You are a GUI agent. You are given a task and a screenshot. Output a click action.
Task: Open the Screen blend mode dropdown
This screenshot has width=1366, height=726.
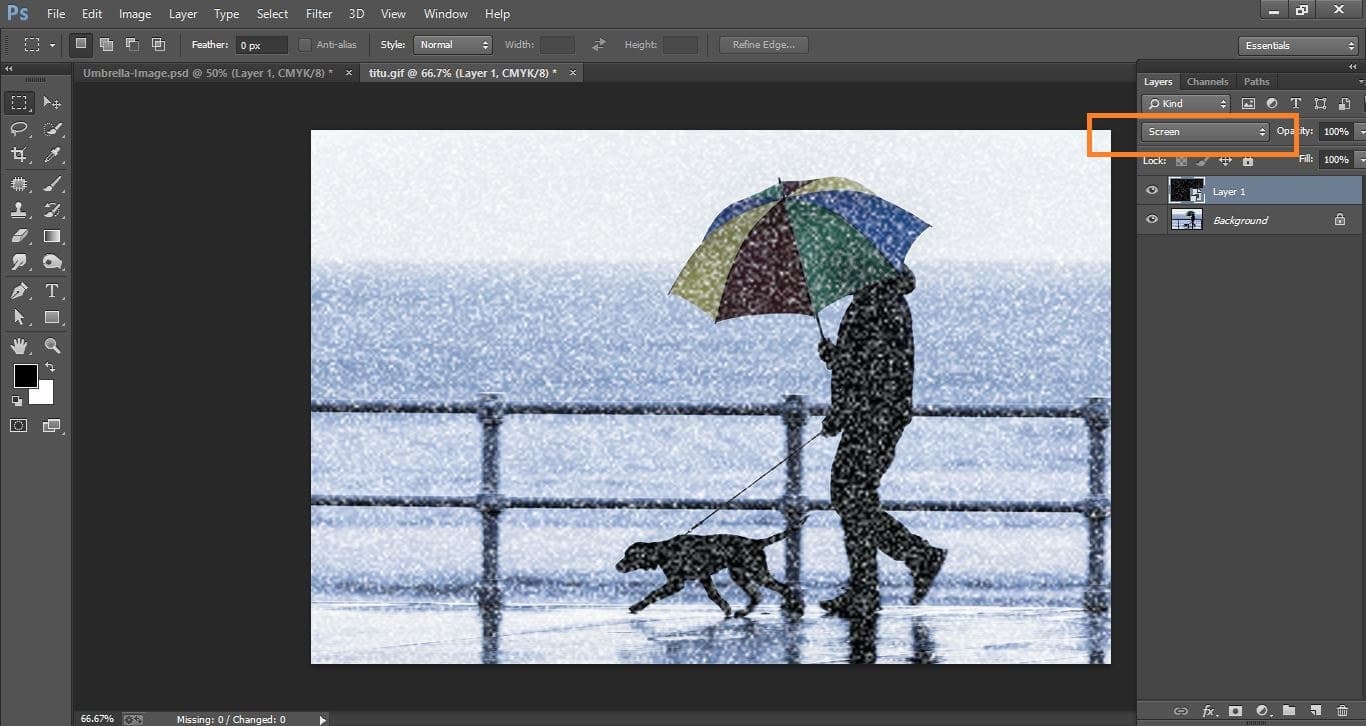pos(1204,131)
